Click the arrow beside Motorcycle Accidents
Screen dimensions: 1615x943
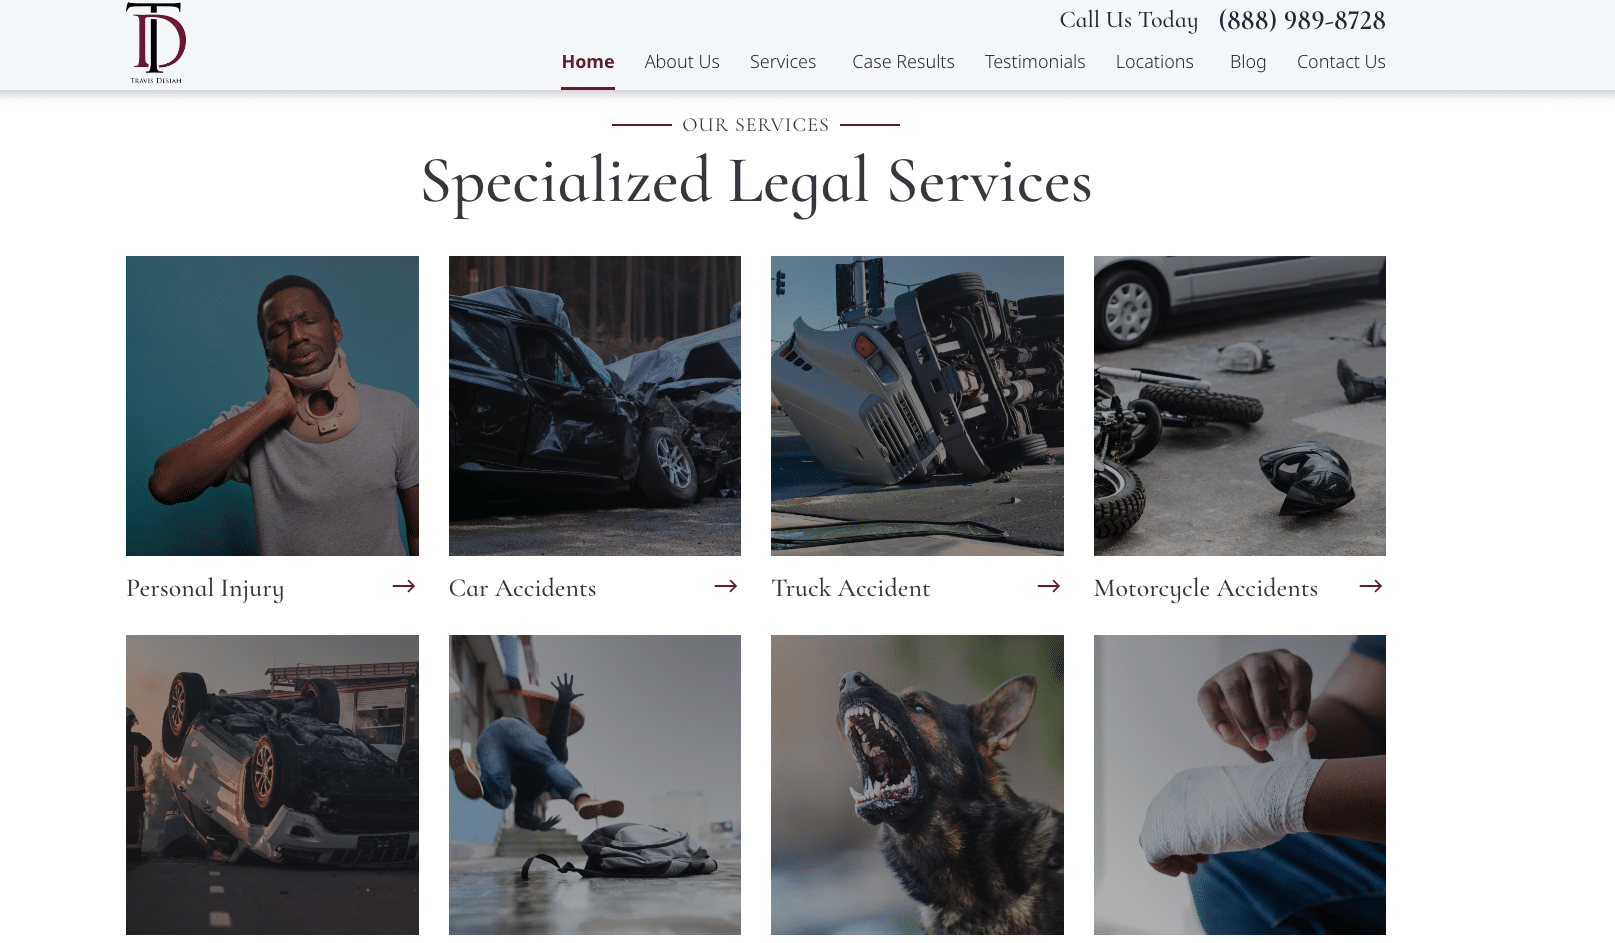[1371, 586]
